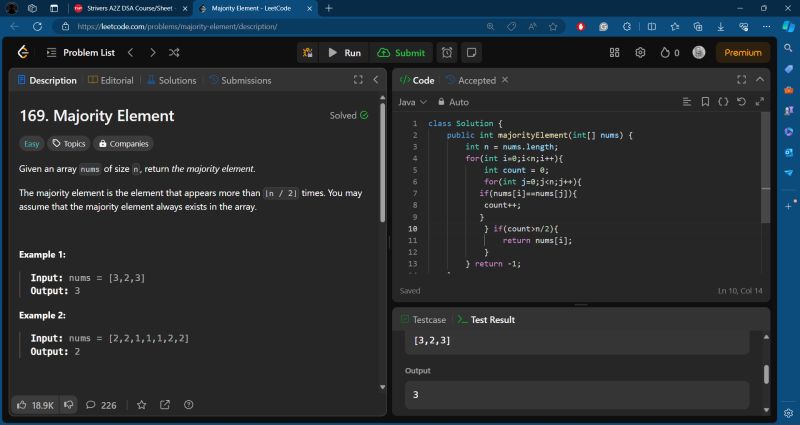Open the layout grid icon
The width and height of the screenshot is (800, 425).
(616, 52)
